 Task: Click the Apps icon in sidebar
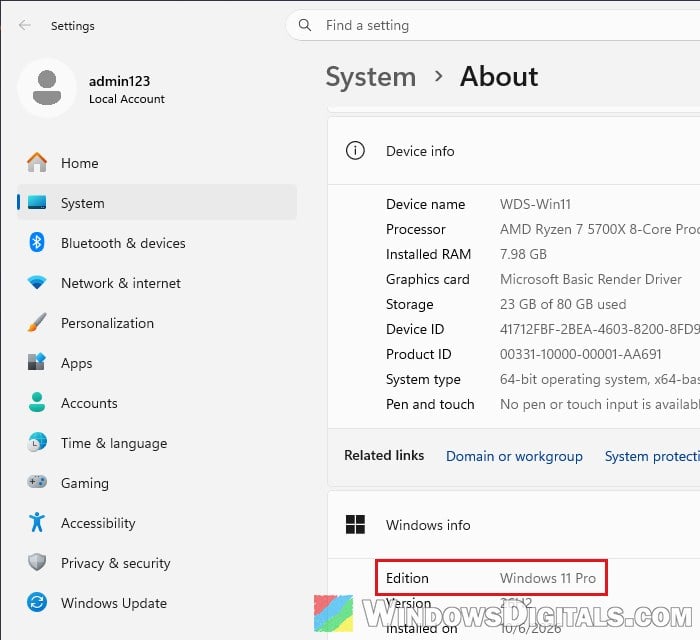37,362
